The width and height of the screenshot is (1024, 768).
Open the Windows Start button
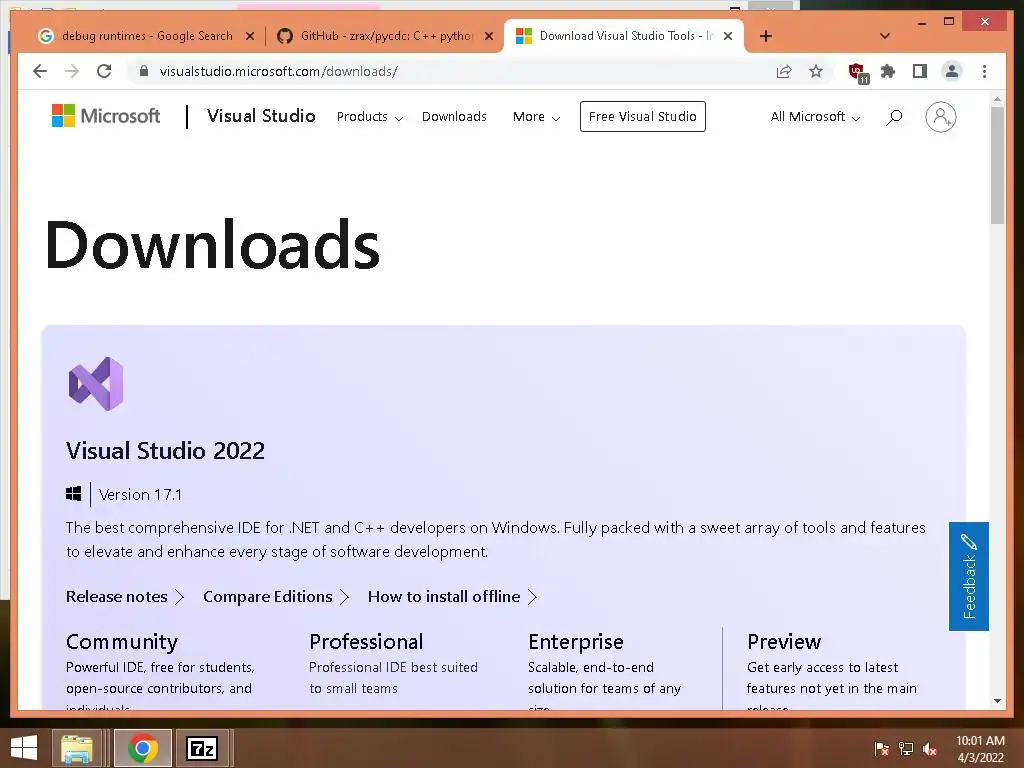point(24,748)
